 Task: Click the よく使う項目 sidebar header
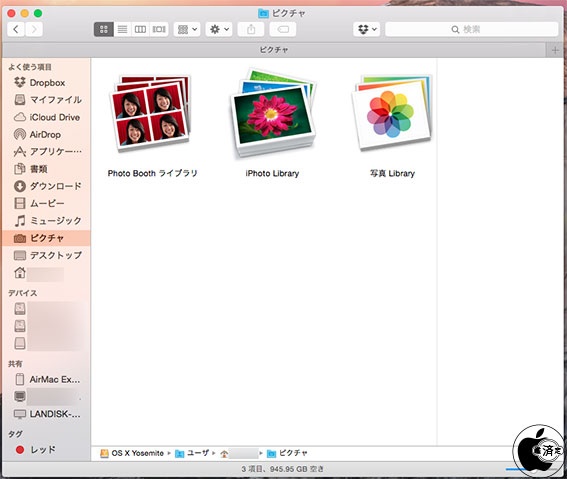point(30,67)
